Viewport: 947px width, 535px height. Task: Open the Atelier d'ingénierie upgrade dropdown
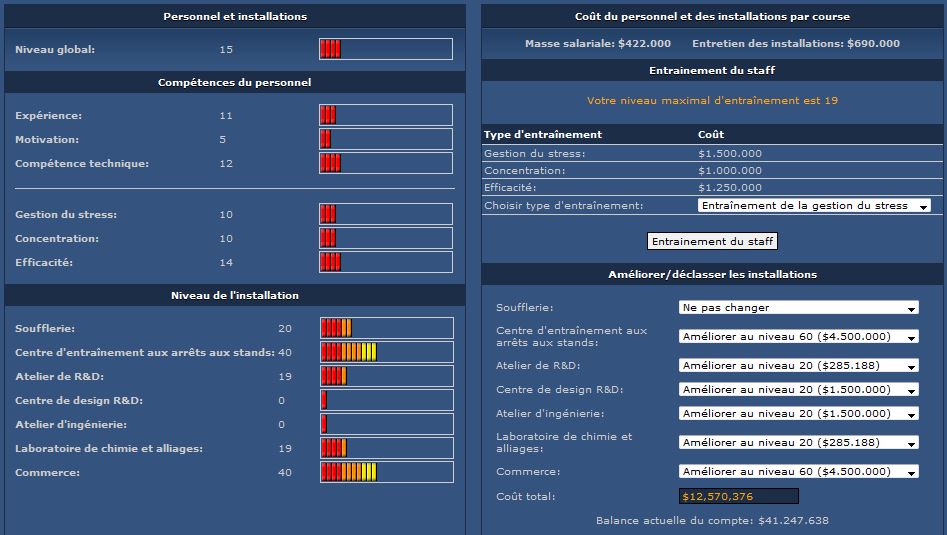pyautogui.click(x=798, y=414)
